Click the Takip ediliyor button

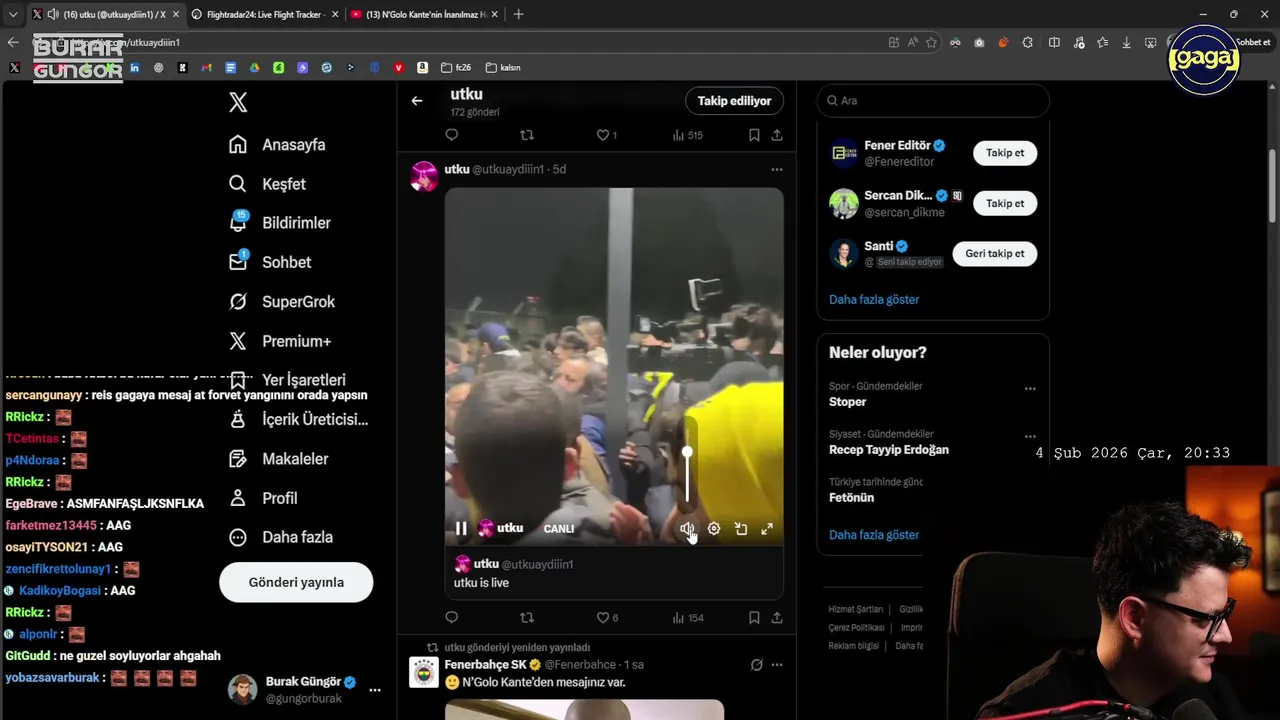pos(734,101)
